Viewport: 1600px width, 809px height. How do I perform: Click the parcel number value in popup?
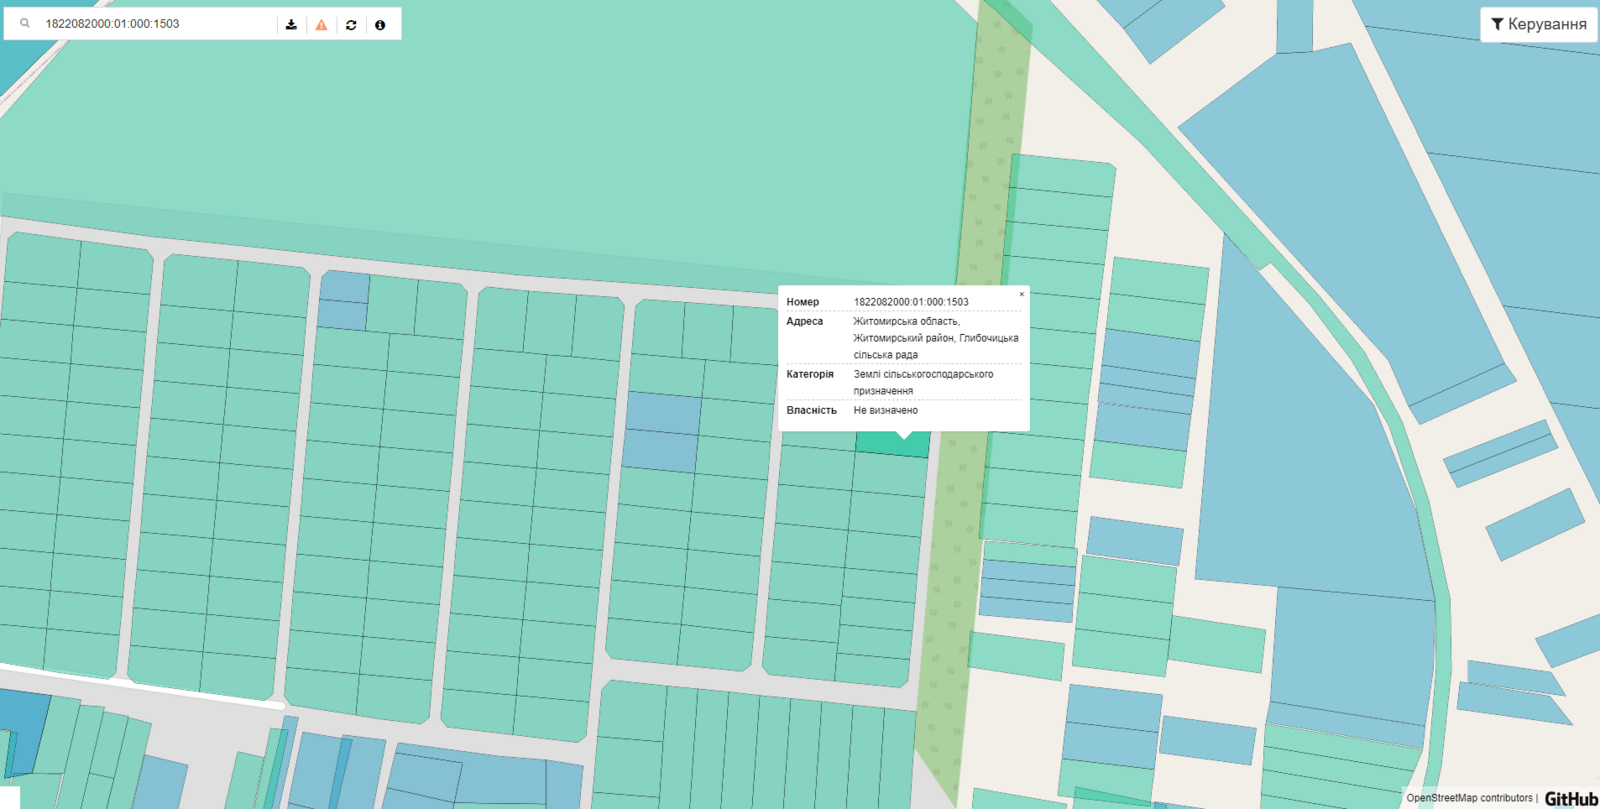[910, 302]
